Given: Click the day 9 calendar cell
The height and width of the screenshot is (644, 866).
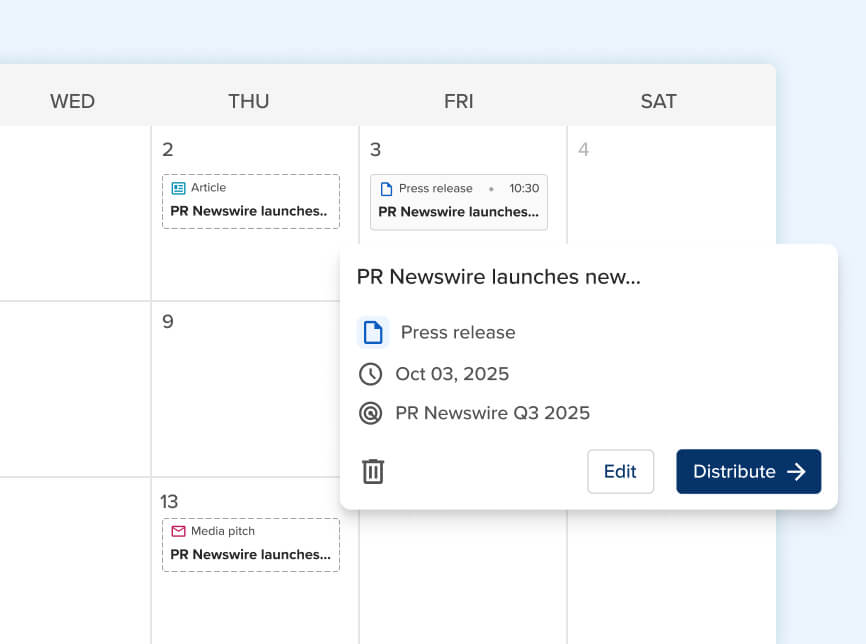Looking at the screenshot, I should pos(250,400).
